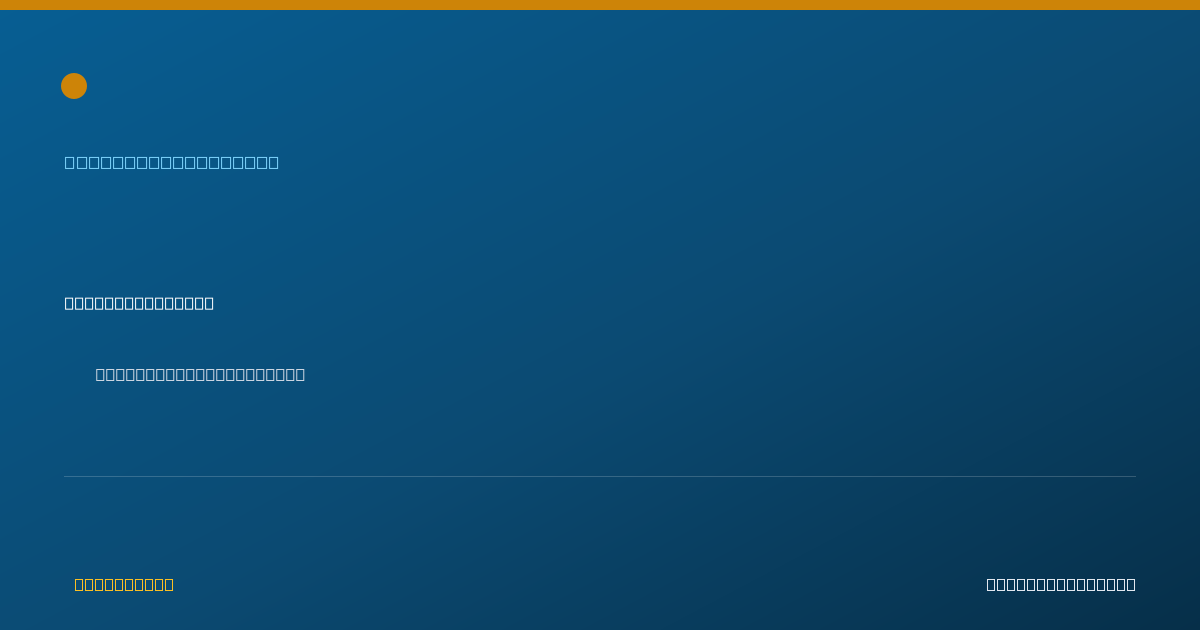
Task: Click the indented grey description text line
Action: pyautogui.click(x=200, y=374)
